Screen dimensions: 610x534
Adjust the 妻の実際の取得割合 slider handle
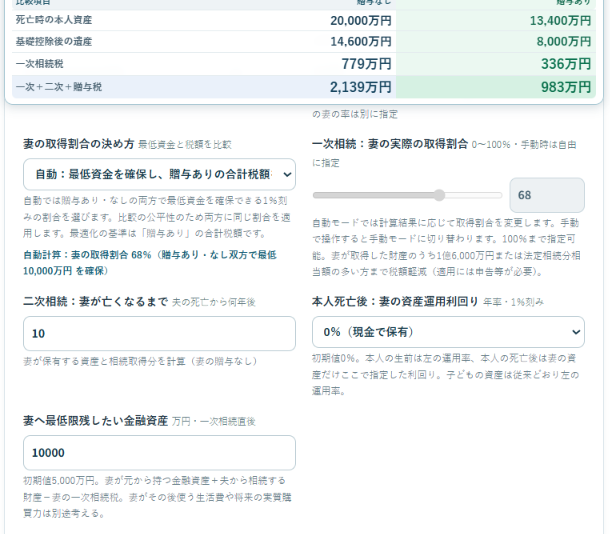coord(439,195)
